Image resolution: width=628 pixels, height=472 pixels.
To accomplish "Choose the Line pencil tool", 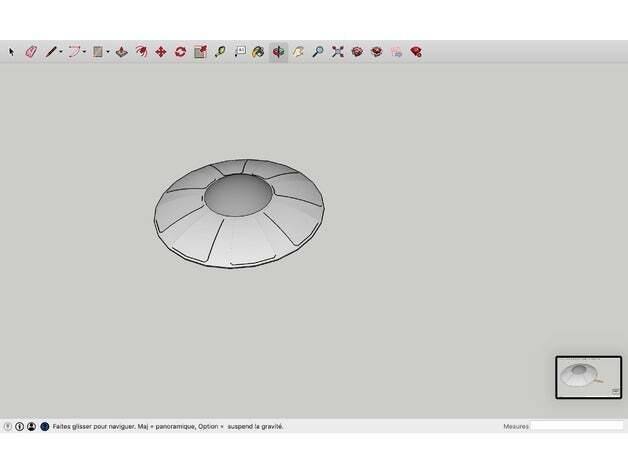I will click(51, 52).
